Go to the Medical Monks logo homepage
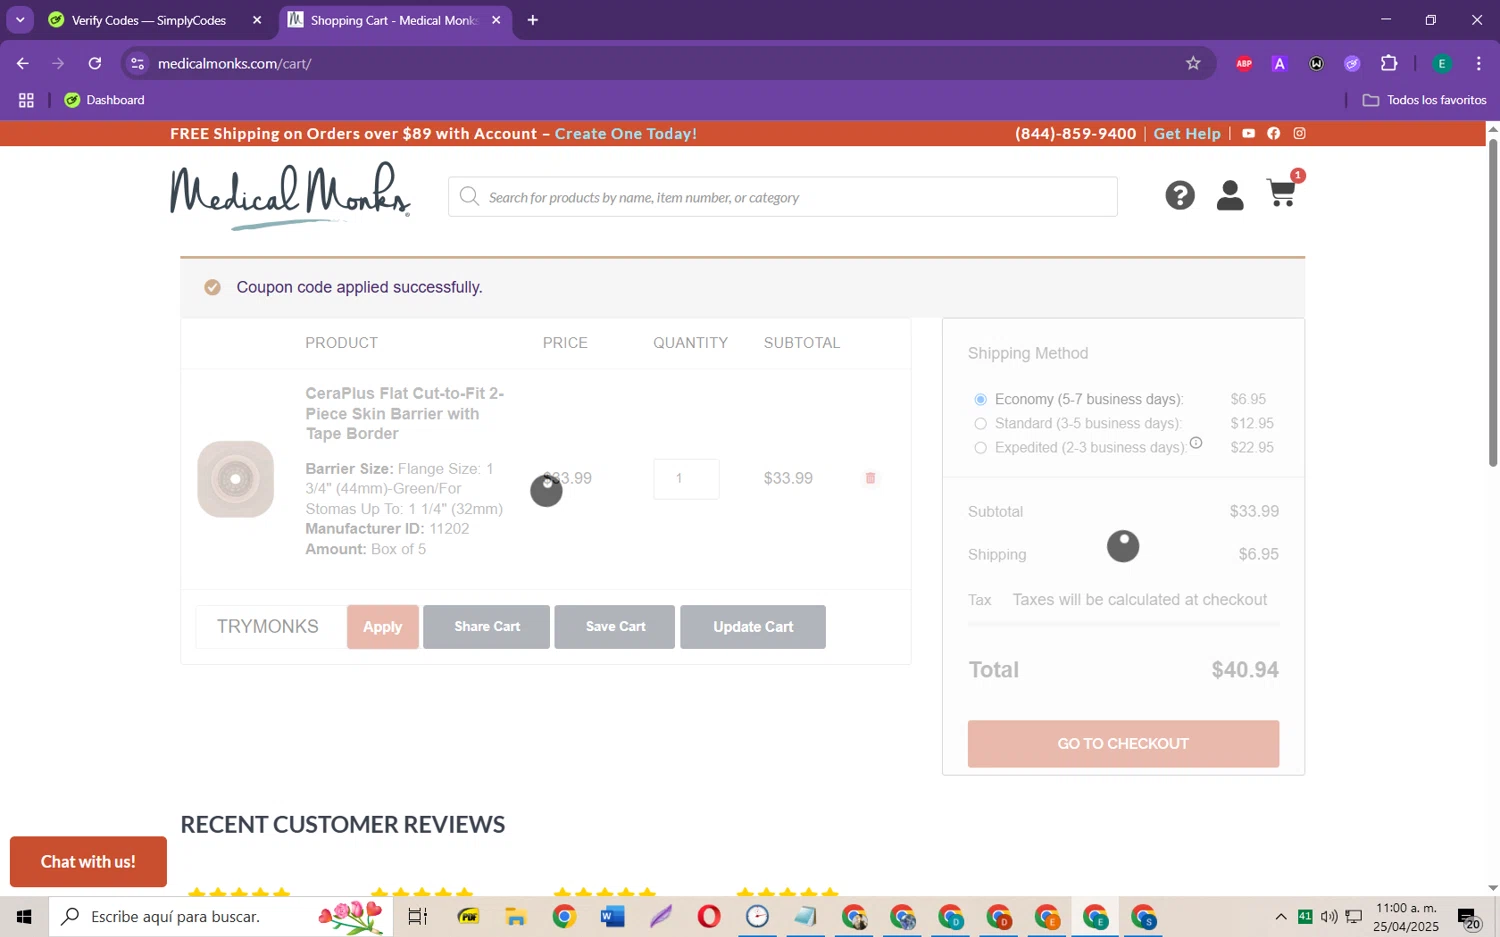1500x937 pixels. [290, 196]
